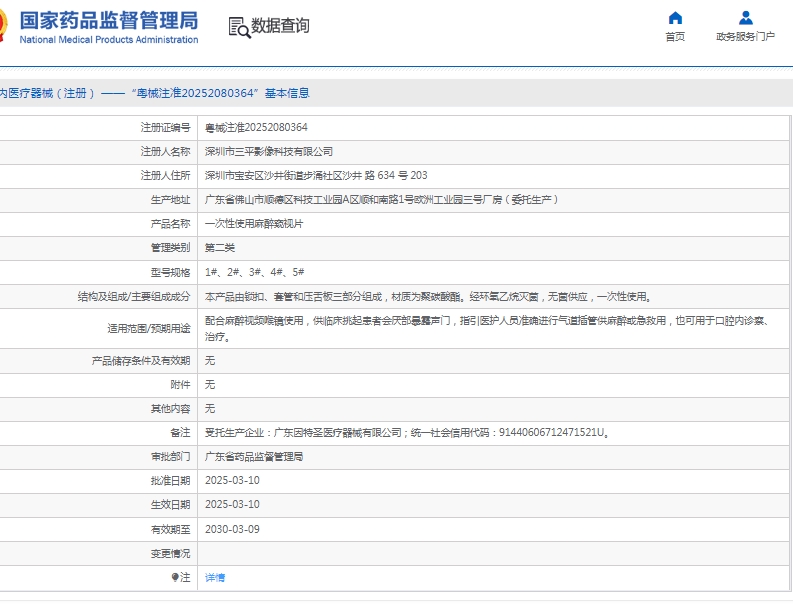Click 基本信息 in the page heading

pos(287,93)
